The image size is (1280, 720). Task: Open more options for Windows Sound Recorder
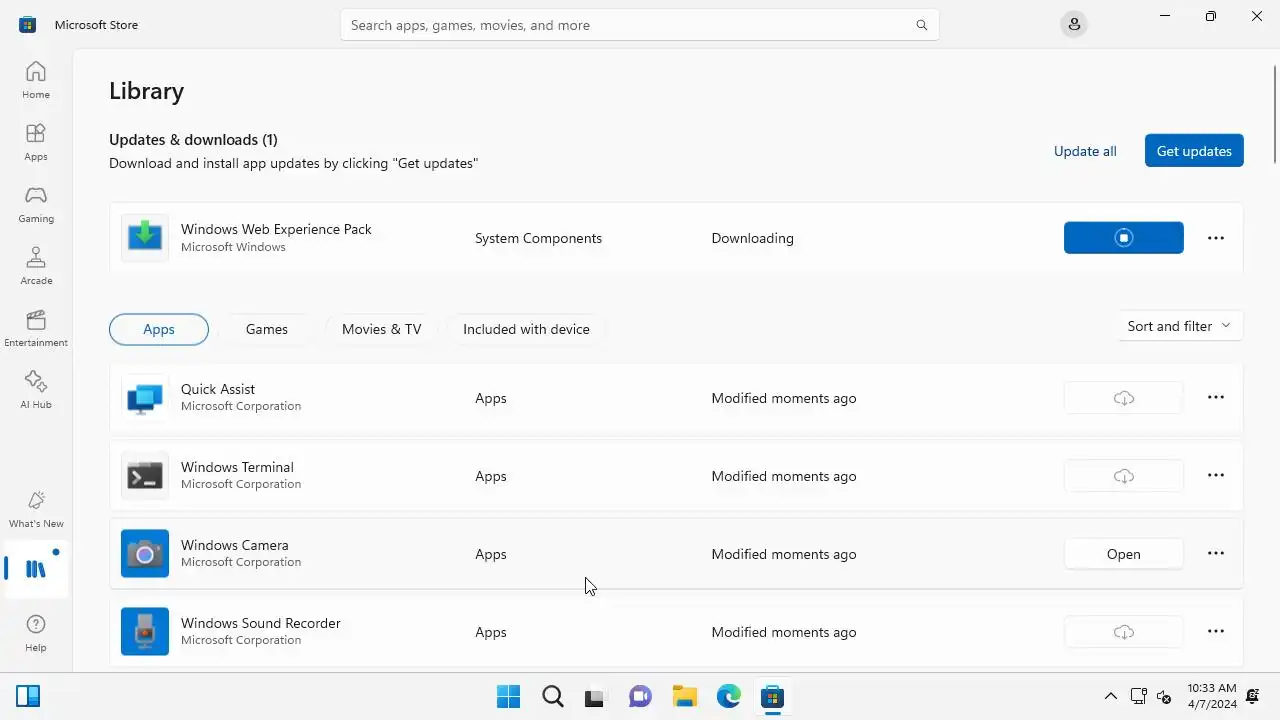(x=1216, y=631)
